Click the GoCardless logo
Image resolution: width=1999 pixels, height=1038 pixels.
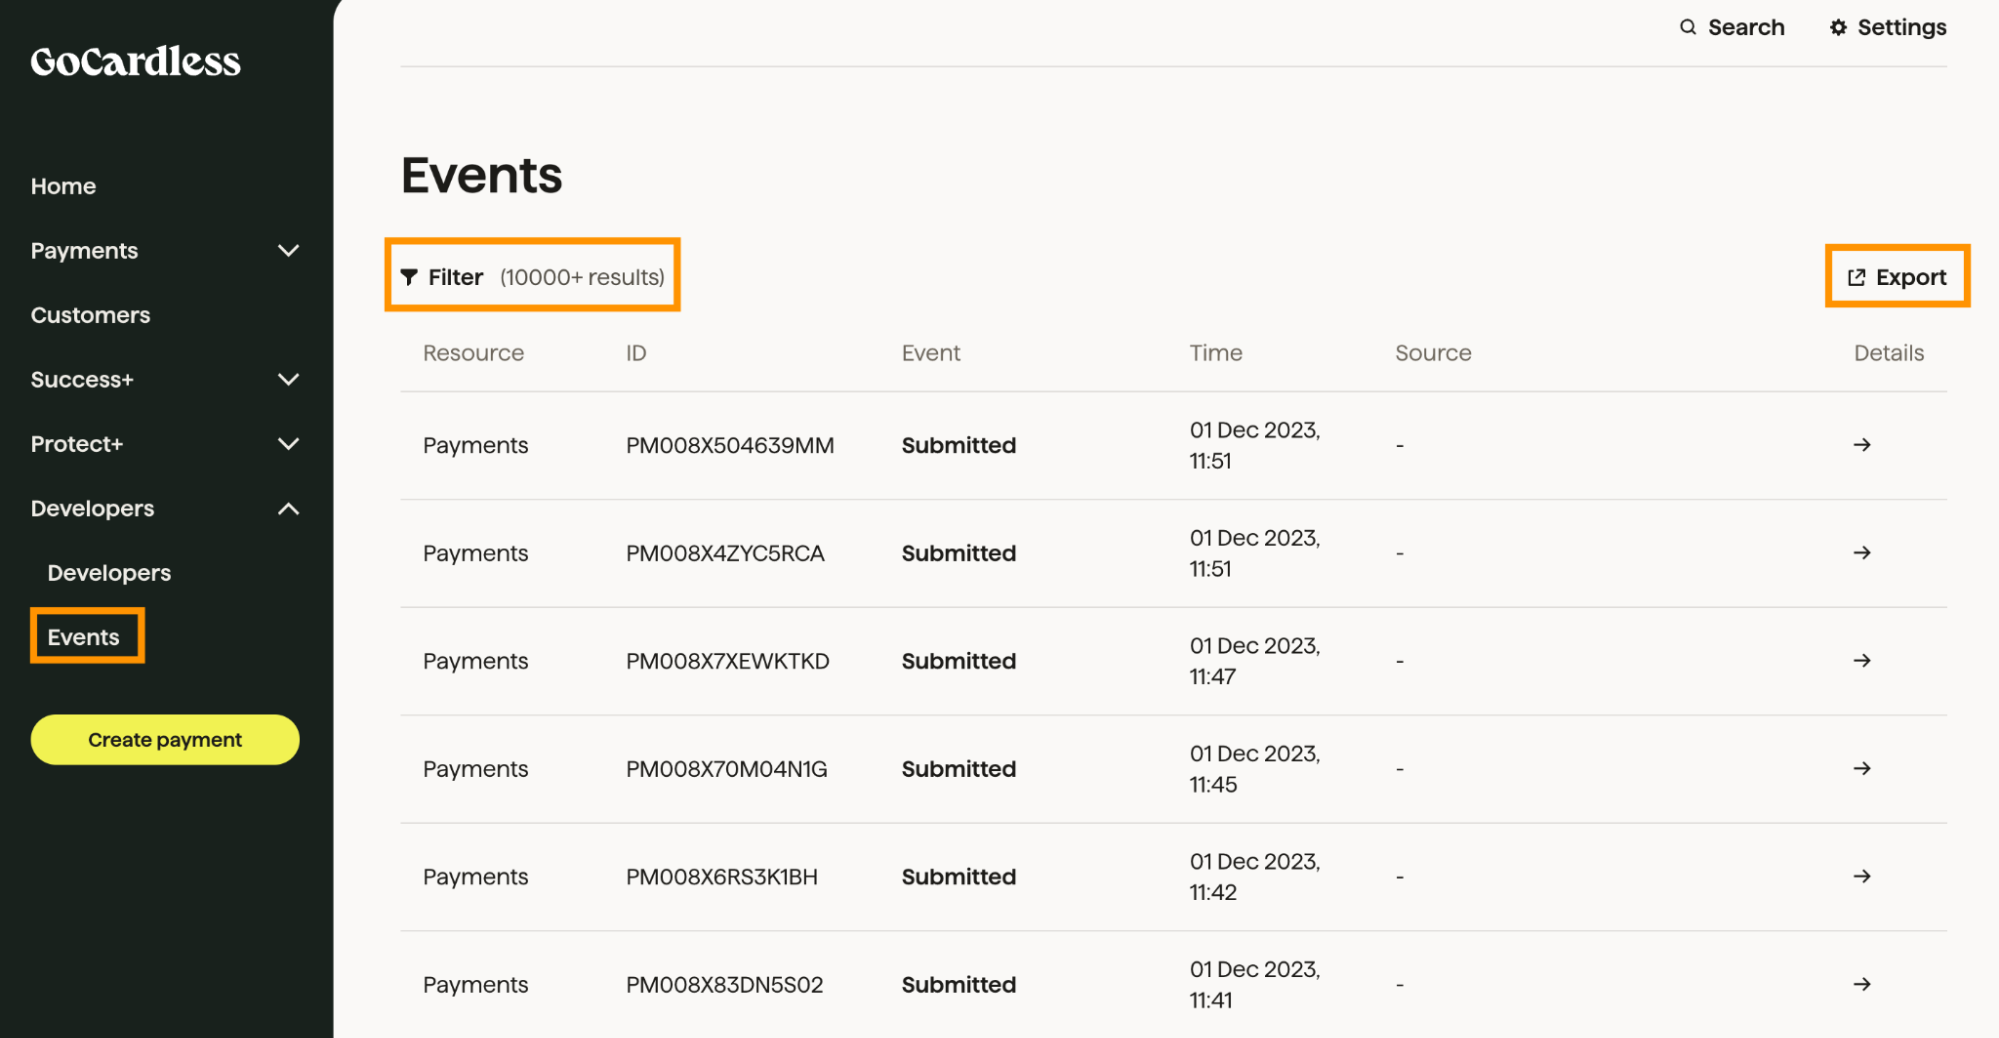click(x=135, y=62)
